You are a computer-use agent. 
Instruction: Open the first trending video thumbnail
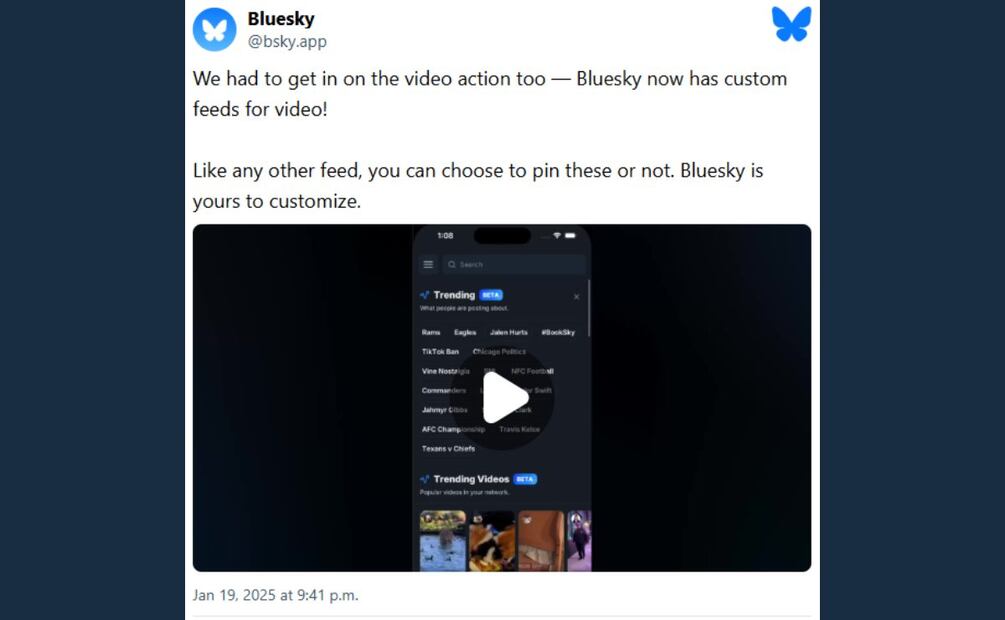pyautogui.click(x=443, y=540)
